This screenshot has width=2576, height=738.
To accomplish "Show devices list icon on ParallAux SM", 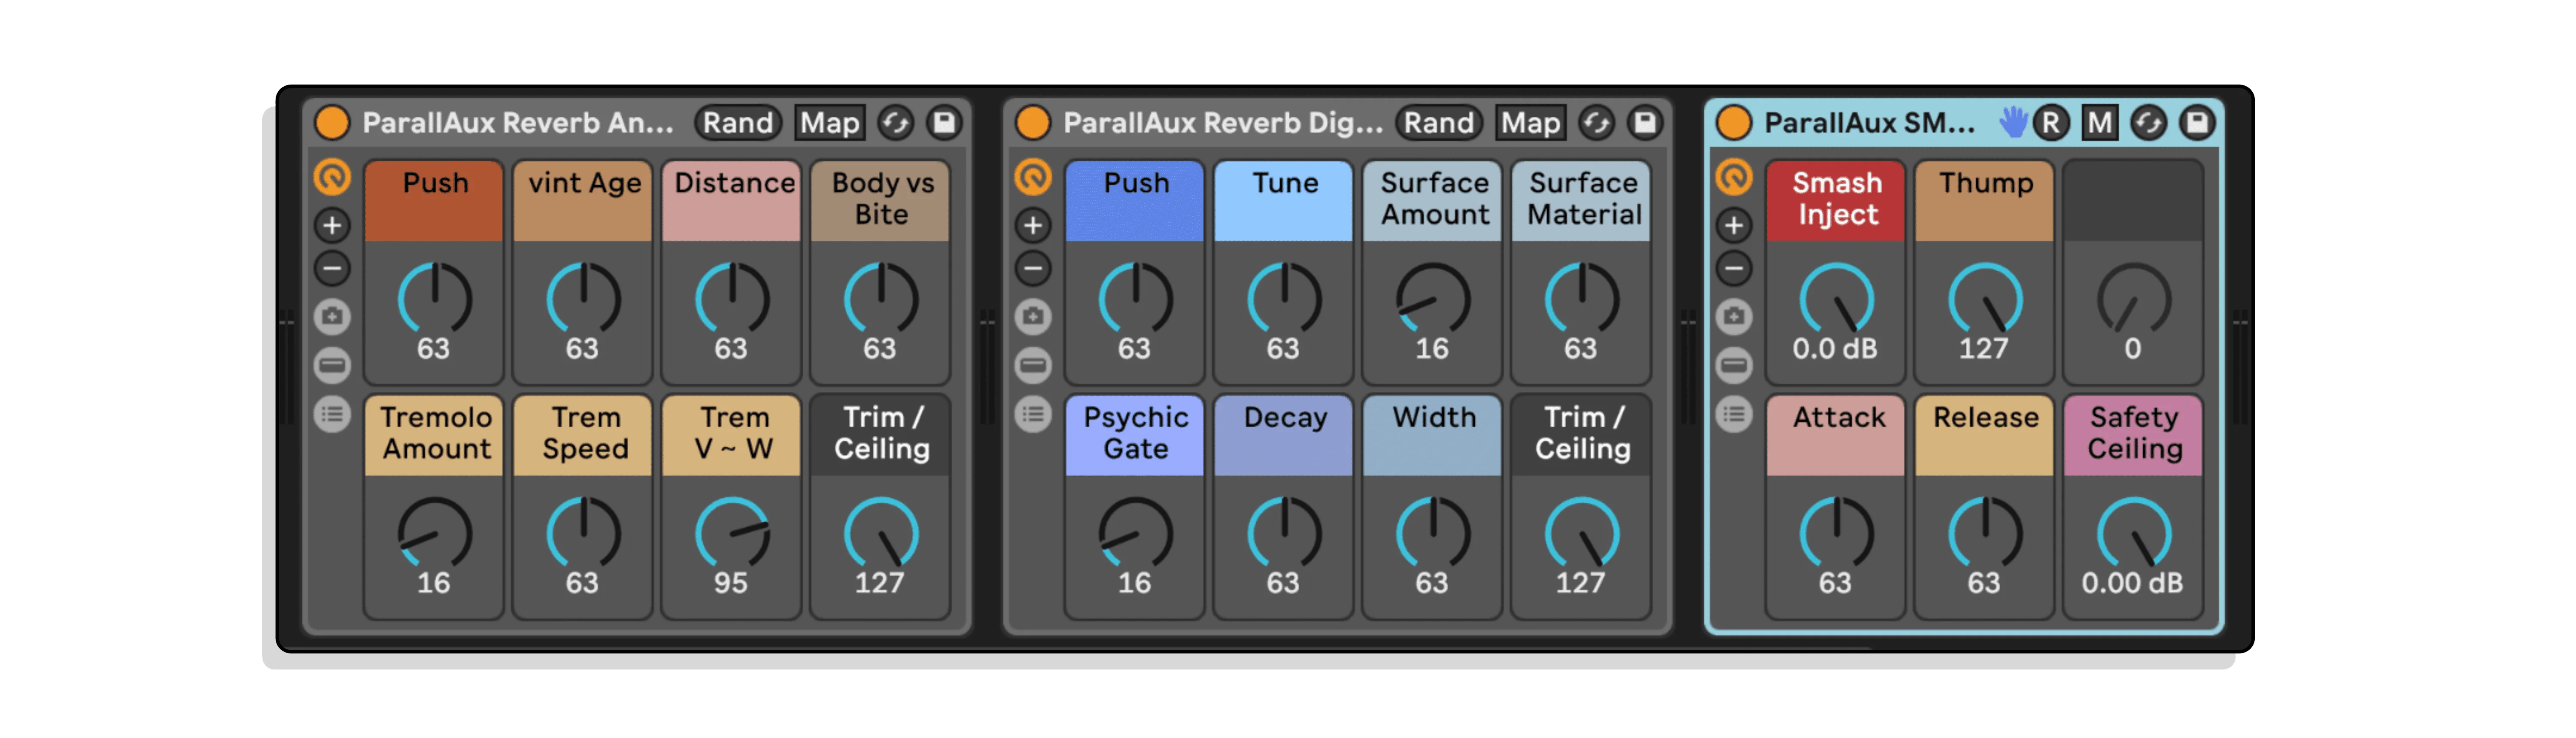I will pos(1734,414).
